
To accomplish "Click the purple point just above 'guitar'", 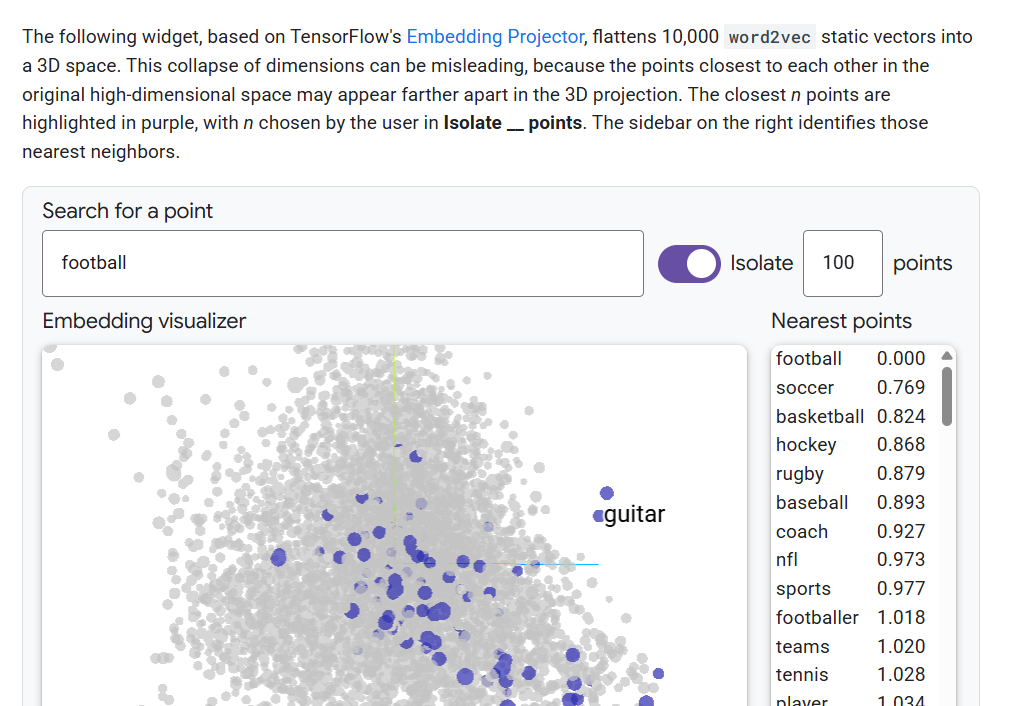I will pyautogui.click(x=607, y=493).
